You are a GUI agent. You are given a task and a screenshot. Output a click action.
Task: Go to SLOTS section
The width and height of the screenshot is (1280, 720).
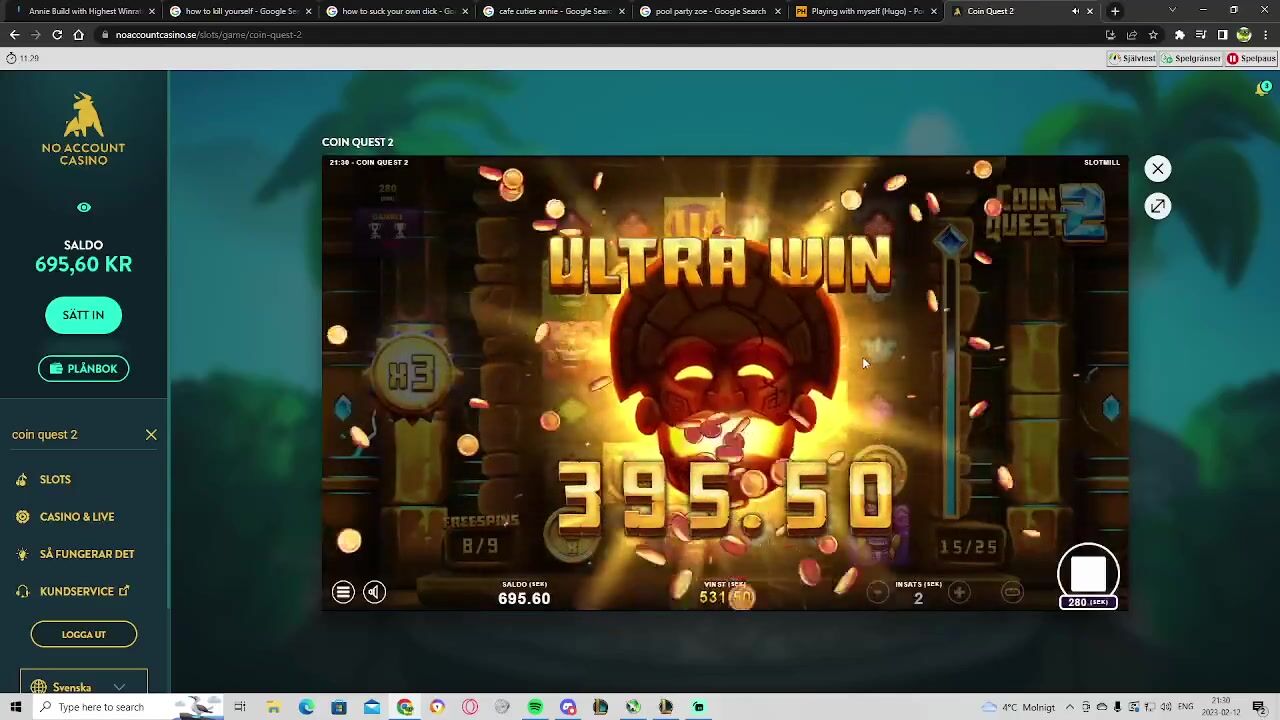[55, 480]
